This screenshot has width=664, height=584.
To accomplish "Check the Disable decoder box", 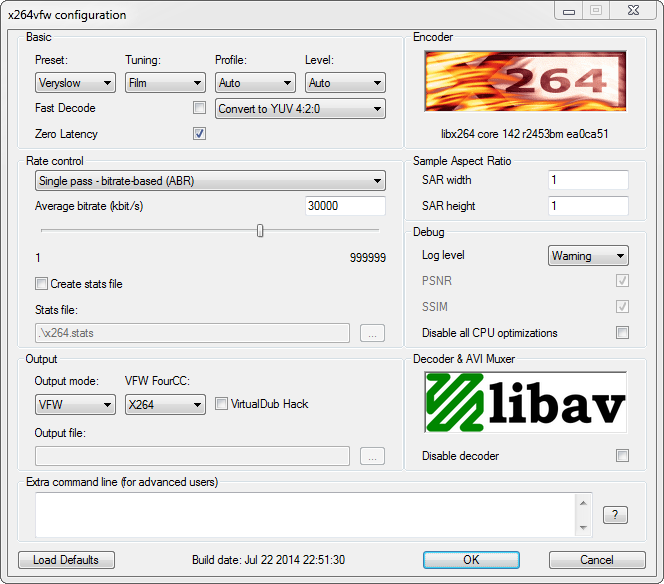I will (x=622, y=456).
